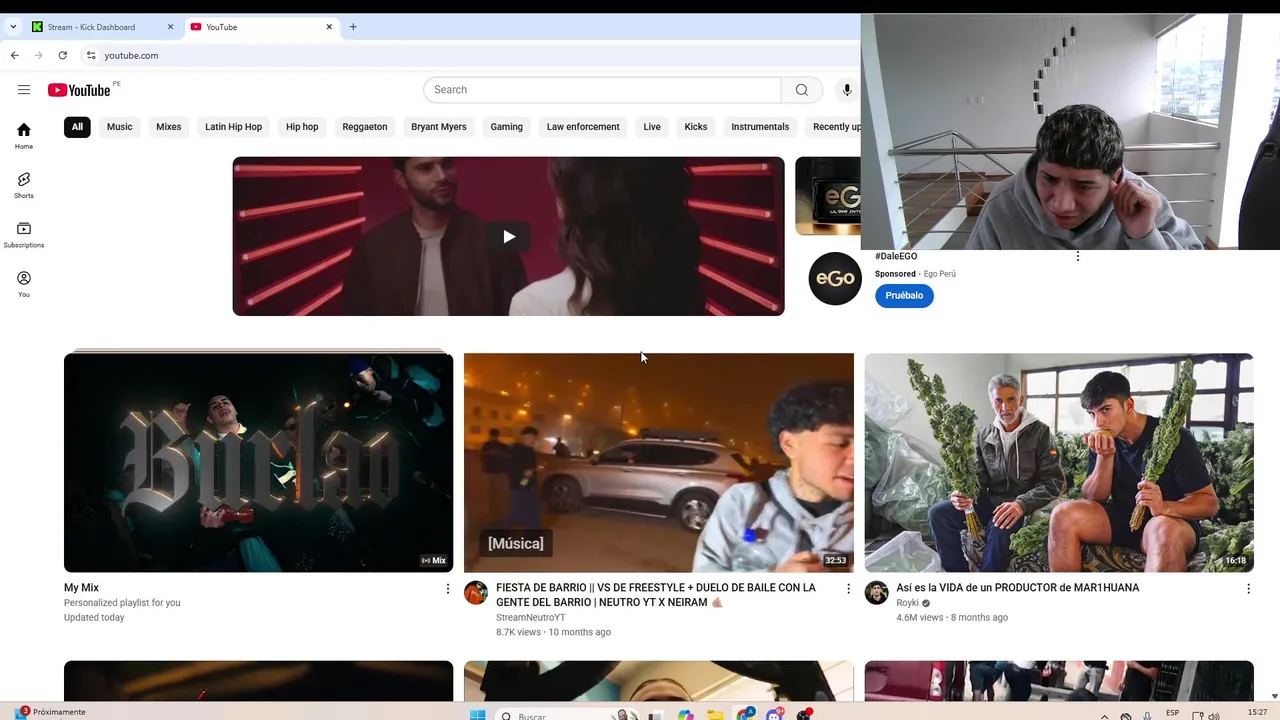Screen dimensions: 1280x720
Task: Open the Próximamente taskbar widget
Action: click(x=52, y=712)
